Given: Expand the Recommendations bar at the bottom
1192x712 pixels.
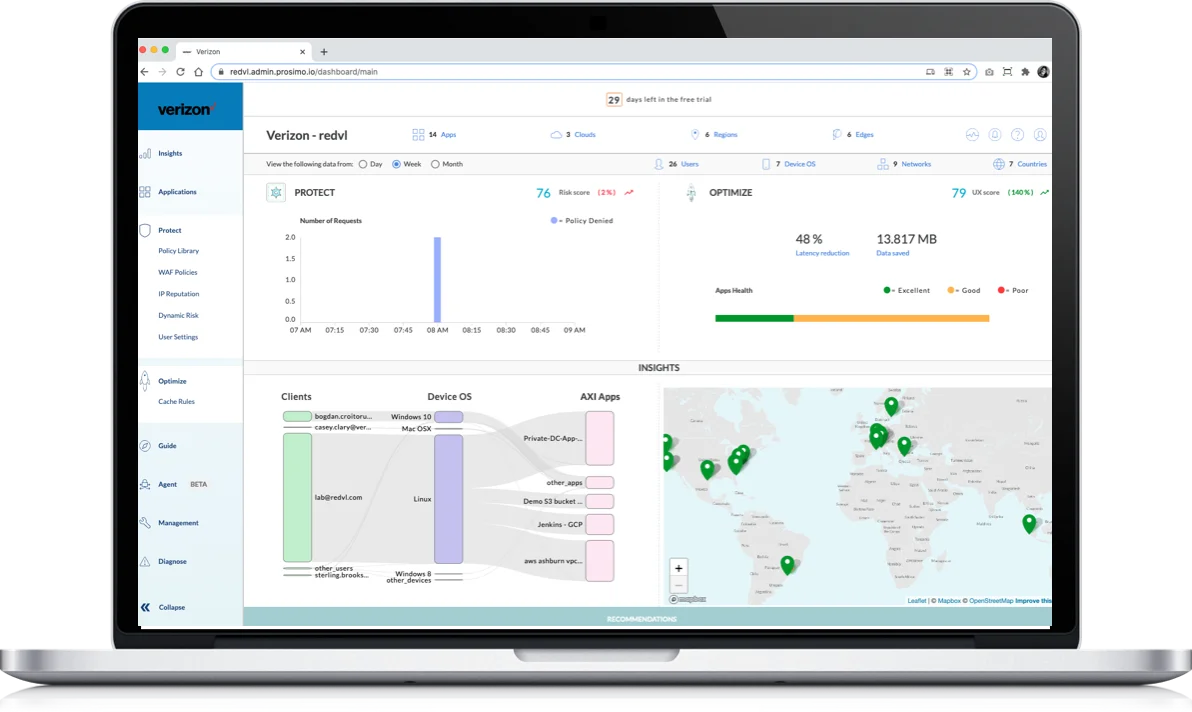Looking at the screenshot, I should point(641,619).
